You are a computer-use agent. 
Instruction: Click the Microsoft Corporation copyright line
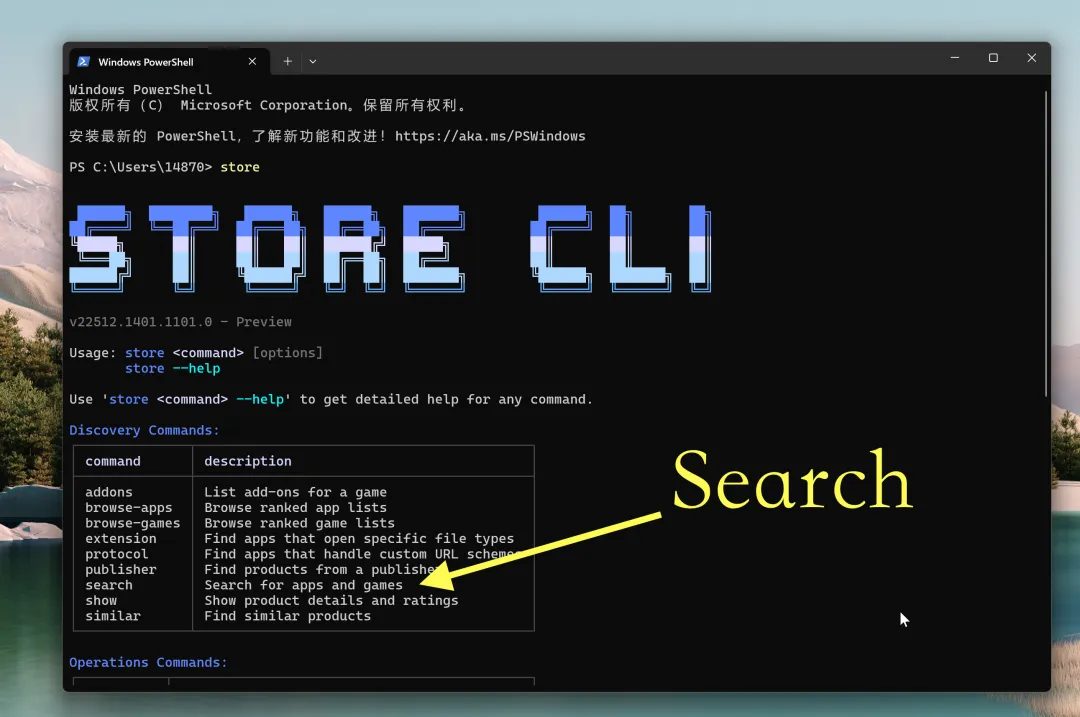(267, 105)
